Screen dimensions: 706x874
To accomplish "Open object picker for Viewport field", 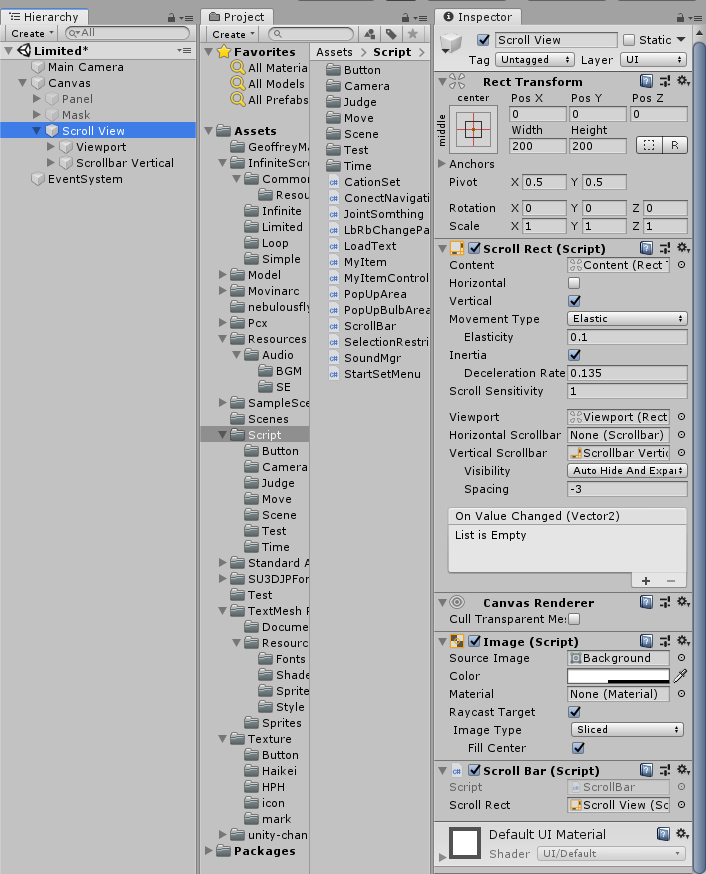I will tap(681, 417).
